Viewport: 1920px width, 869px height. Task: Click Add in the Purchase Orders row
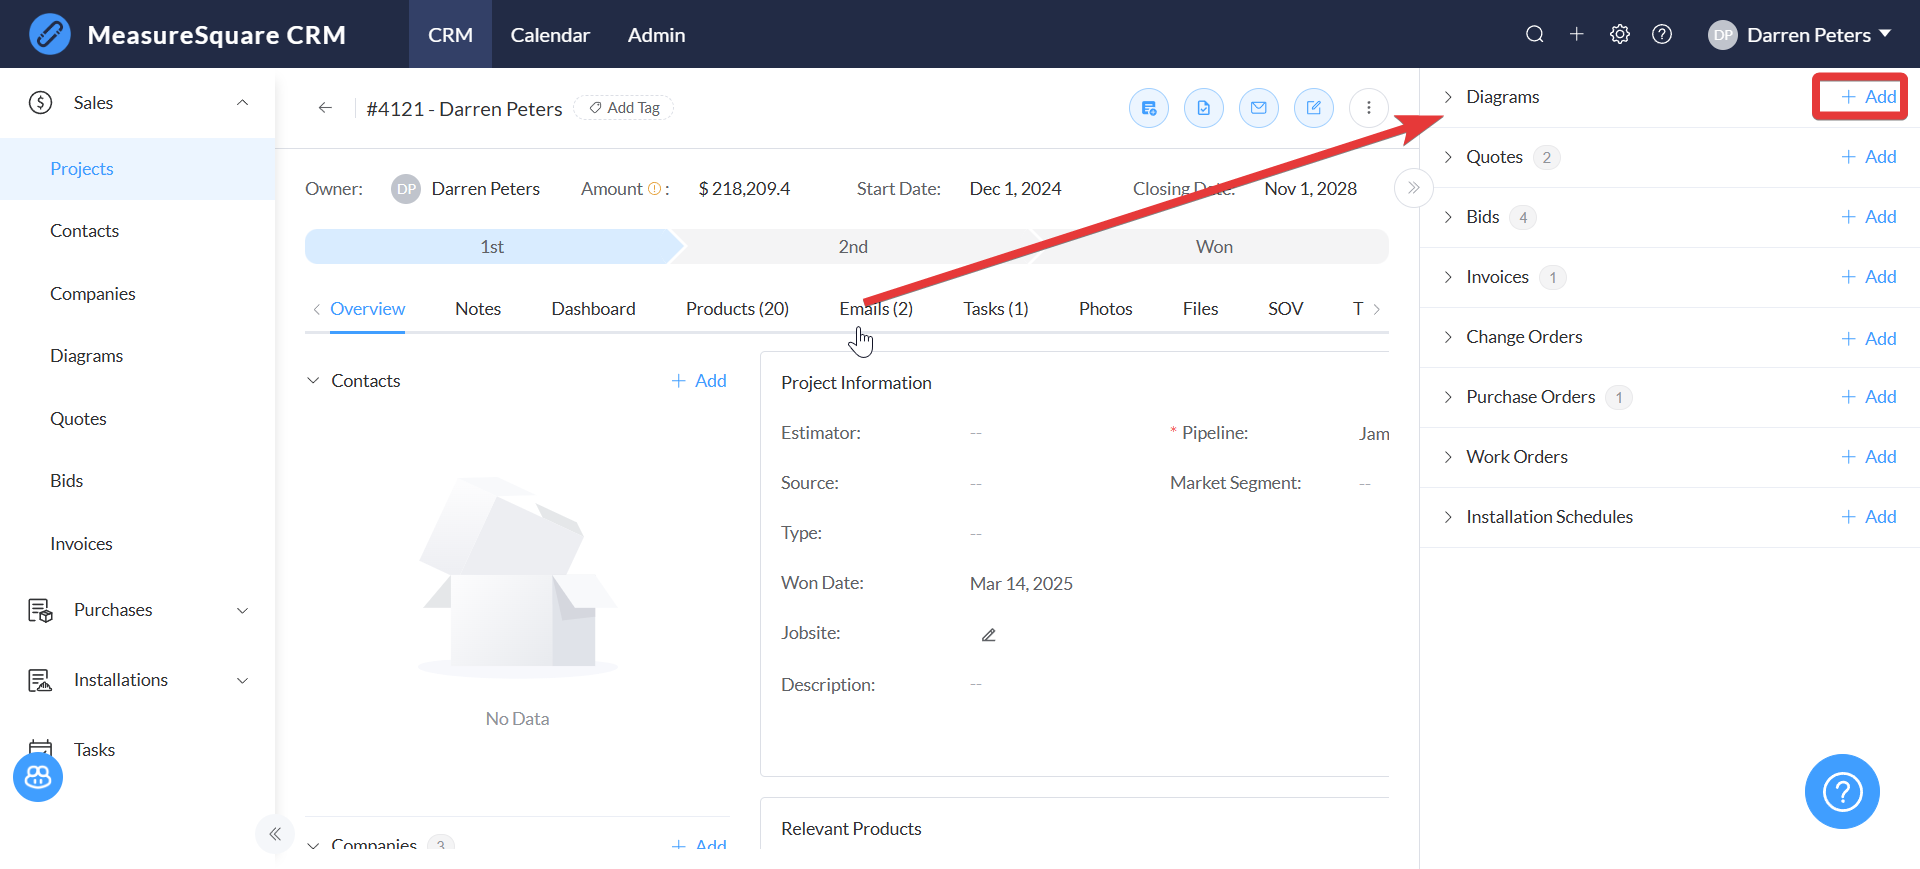pyautogui.click(x=1869, y=397)
